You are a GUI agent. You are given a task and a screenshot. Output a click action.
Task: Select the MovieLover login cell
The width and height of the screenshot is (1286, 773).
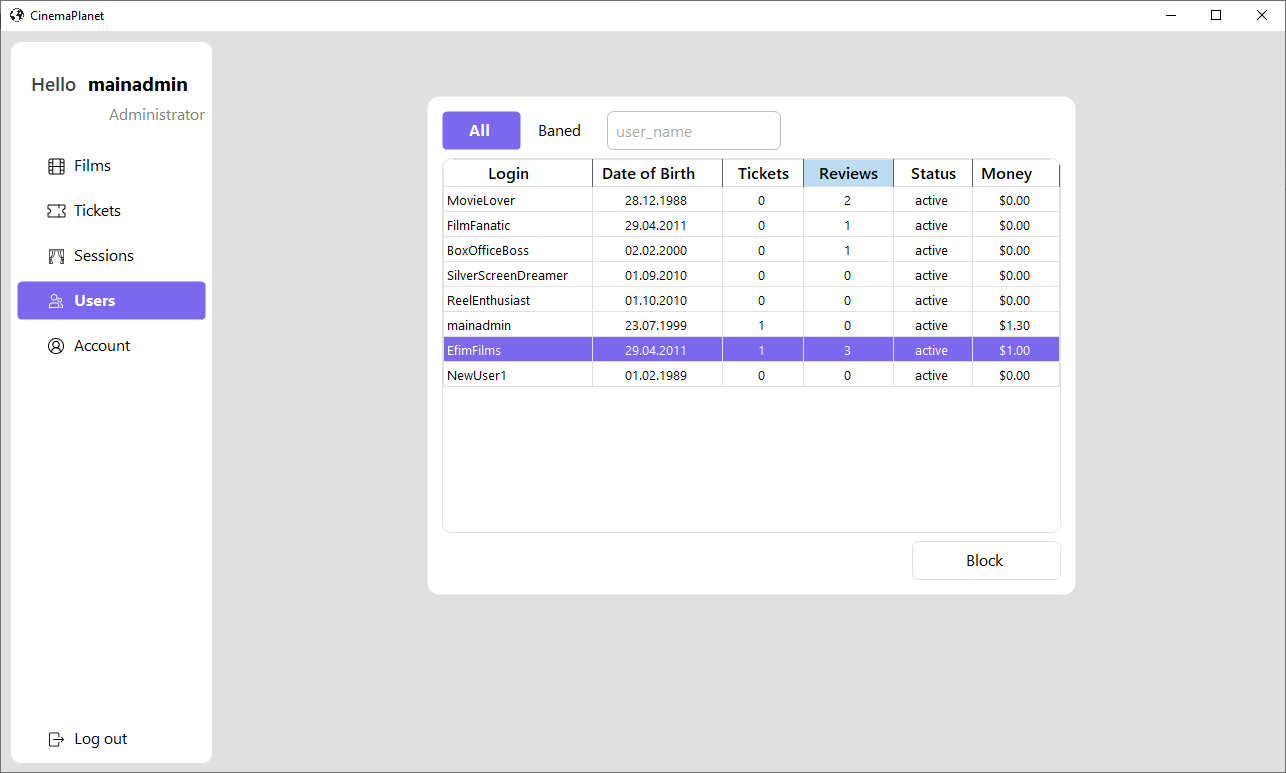pyautogui.click(x=518, y=200)
